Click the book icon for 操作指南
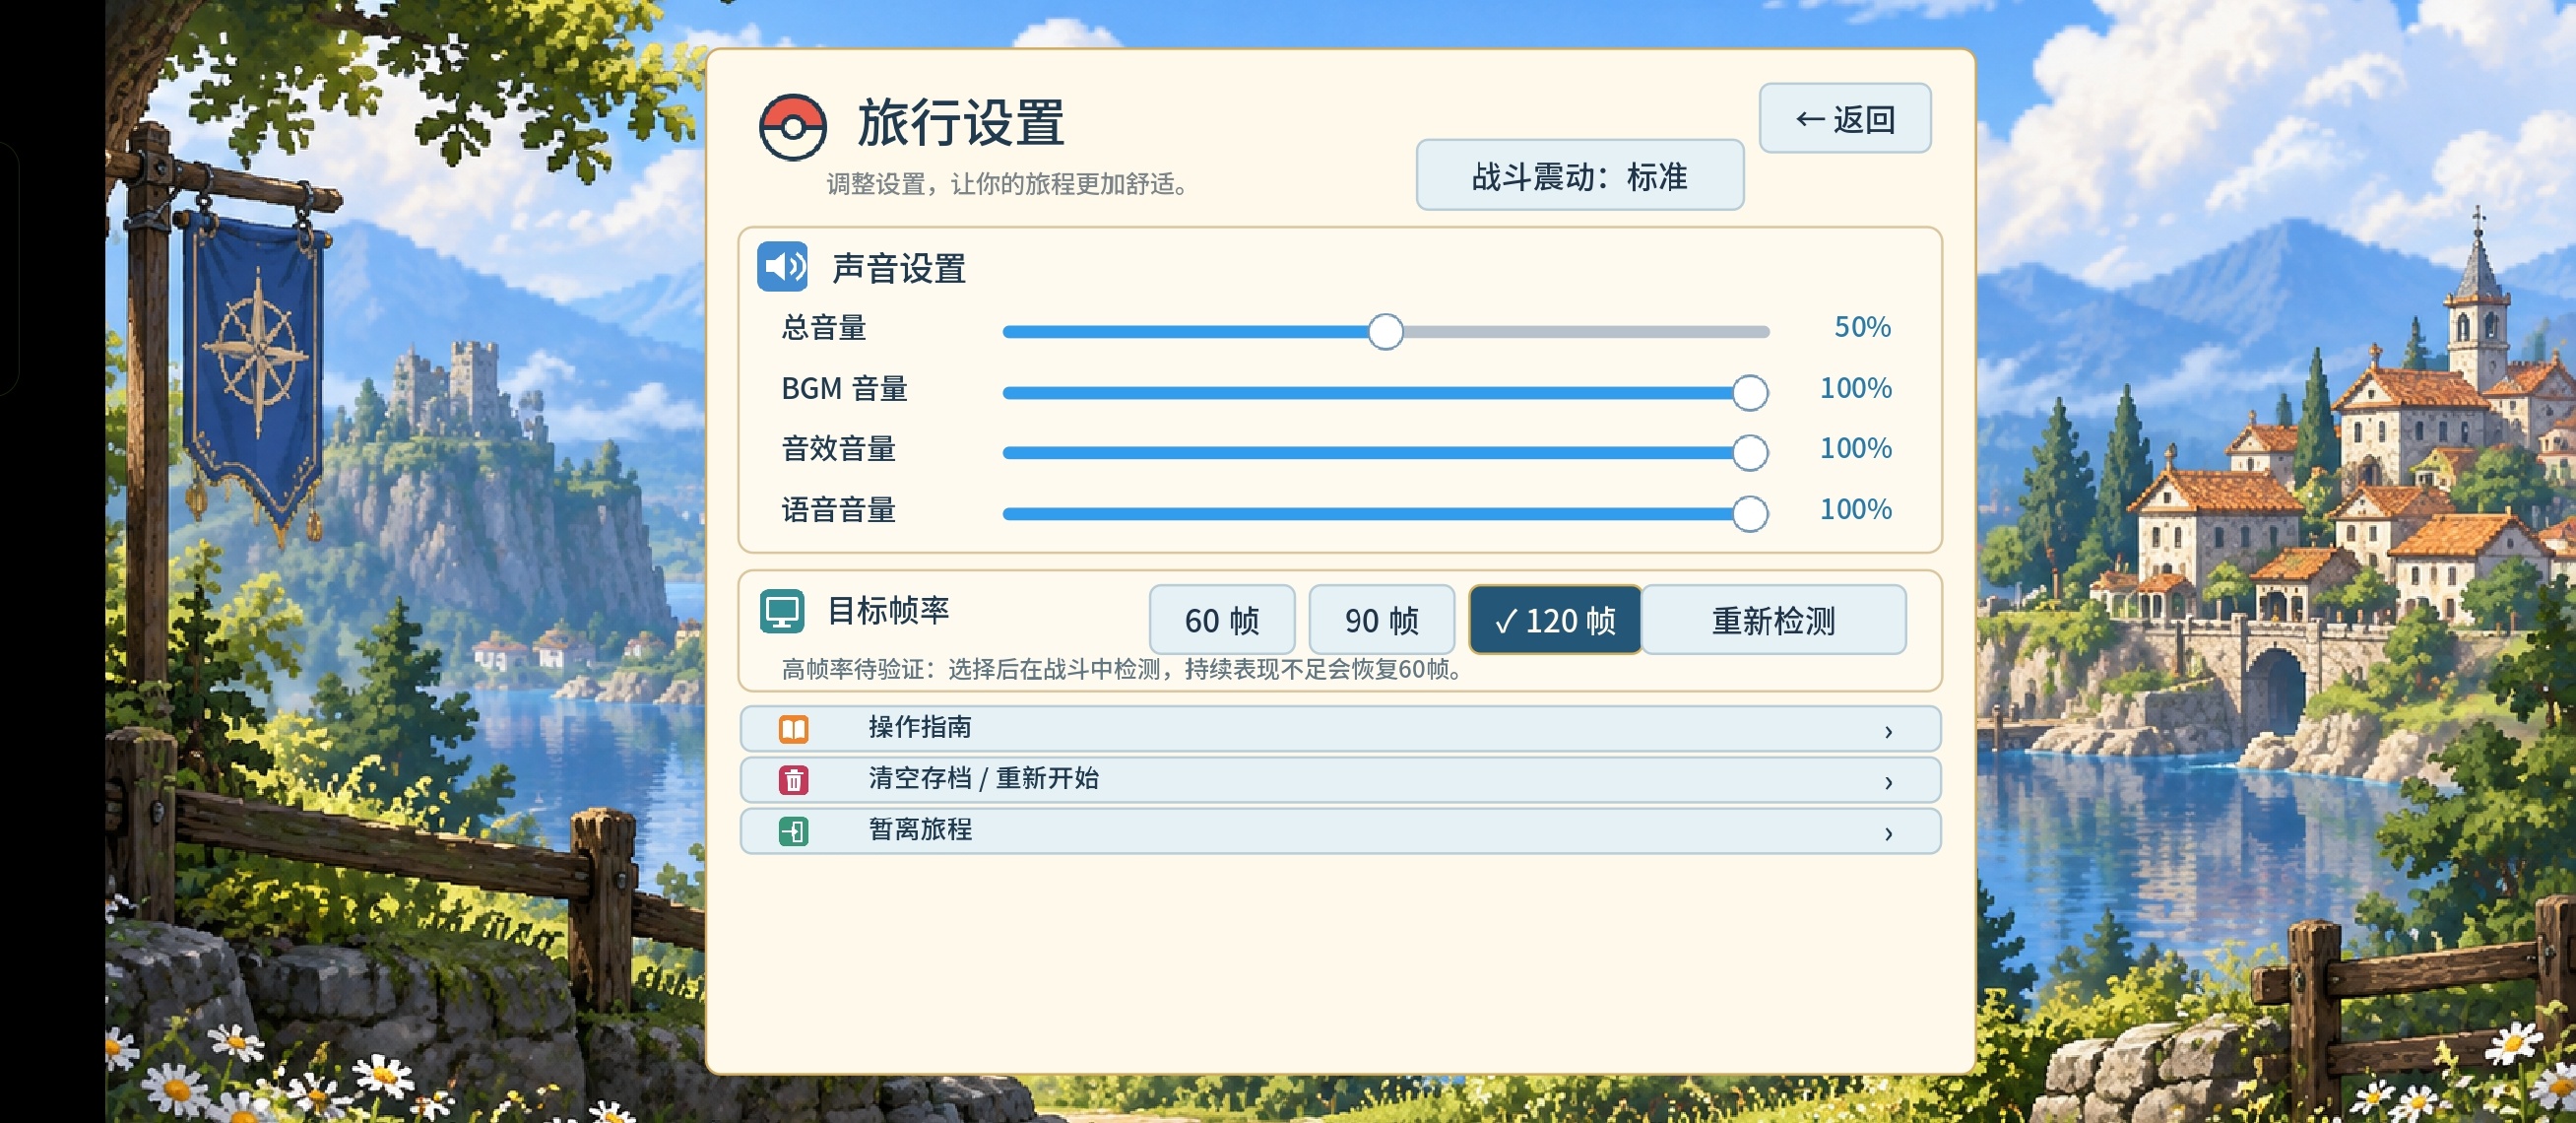Screen dimensions: 2576x1123 click(x=793, y=729)
